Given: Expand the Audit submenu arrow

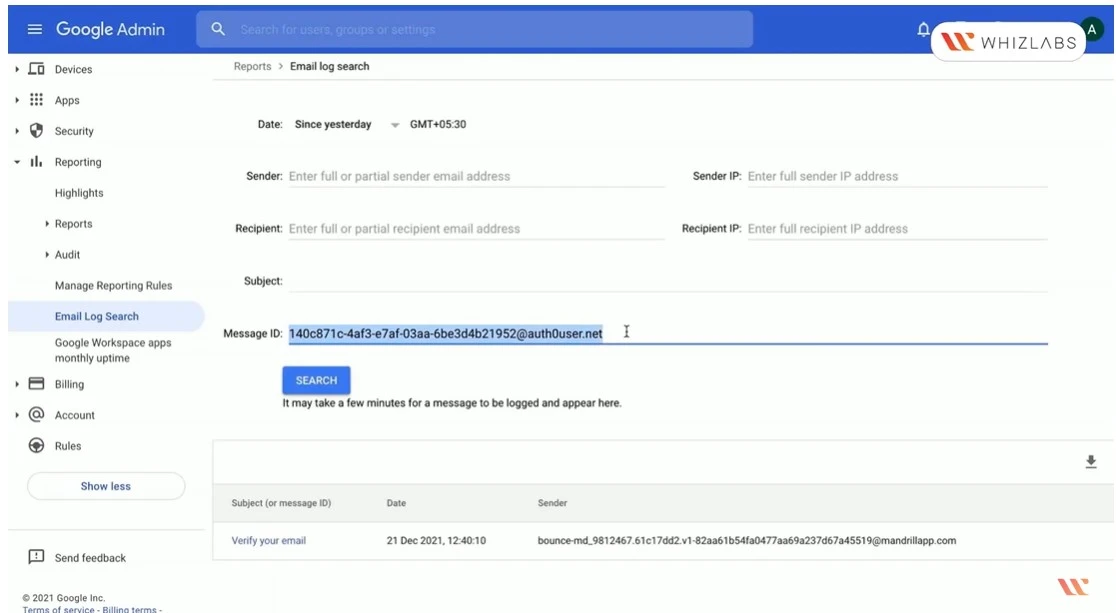Looking at the screenshot, I should 47,254.
